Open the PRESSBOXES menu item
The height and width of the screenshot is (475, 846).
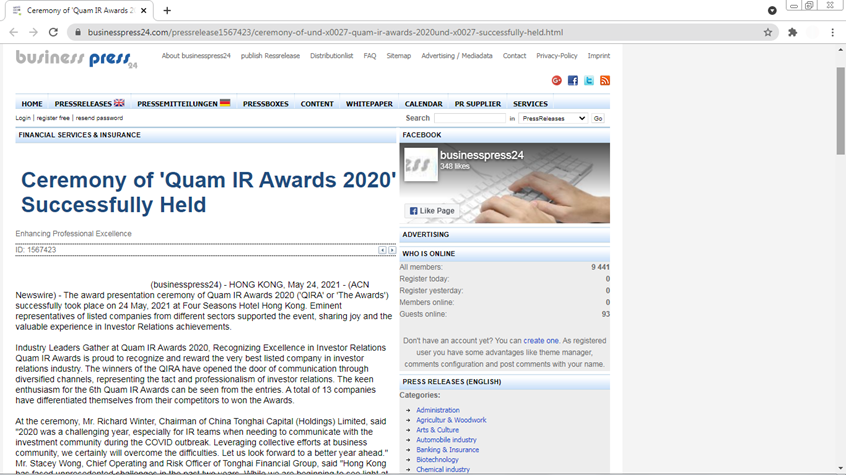[265, 104]
